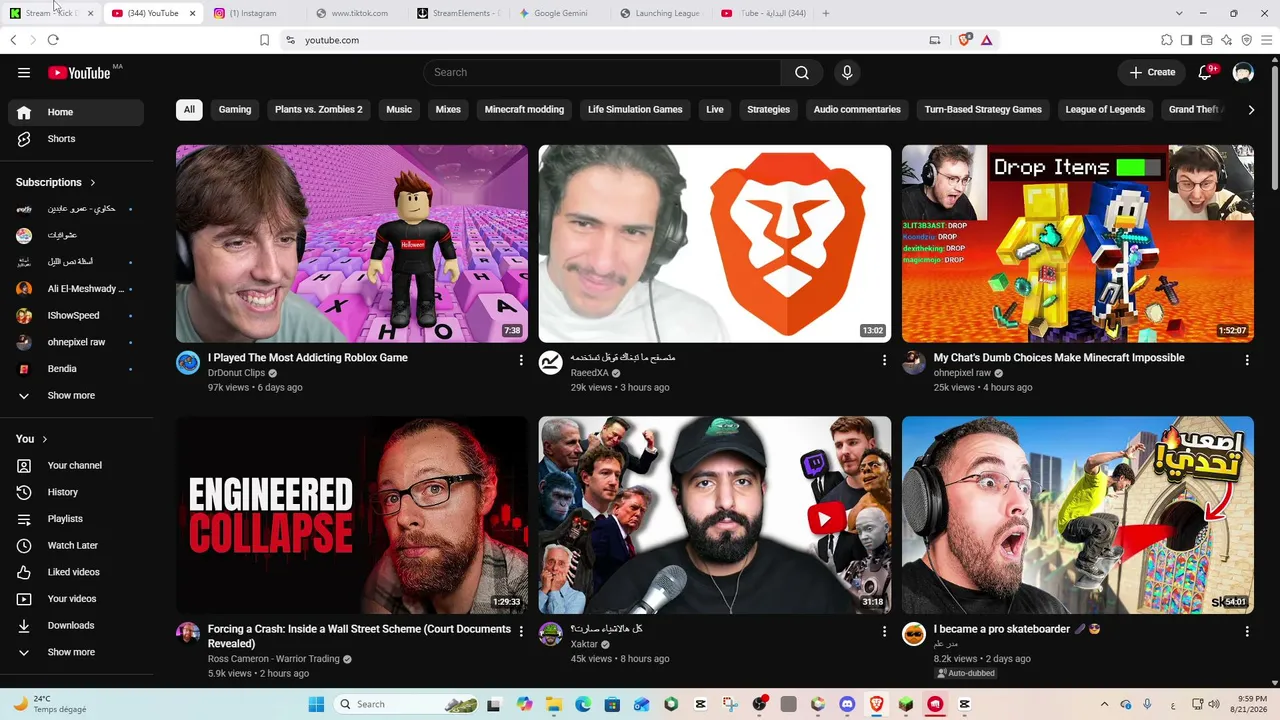Image resolution: width=1280 pixels, height=720 pixels.
Task: Click the magnifier search button on YouTube
Action: 802,72
